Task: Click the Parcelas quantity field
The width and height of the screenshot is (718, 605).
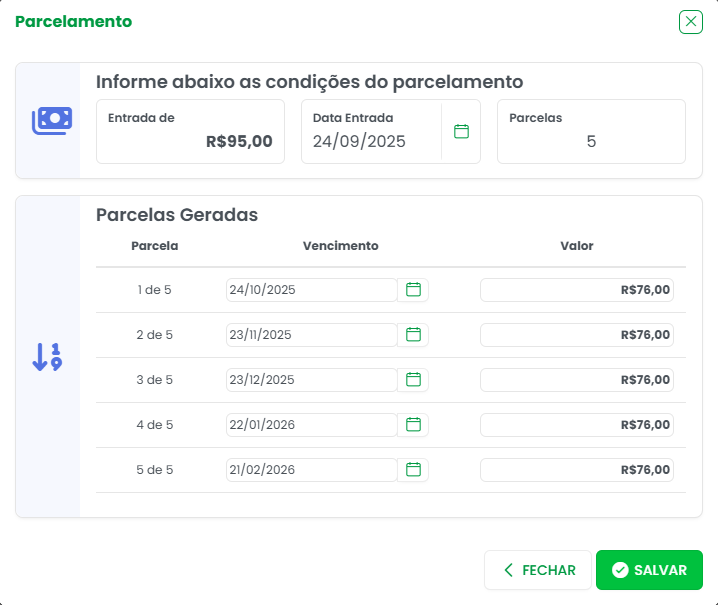Action: coord(590,141)
